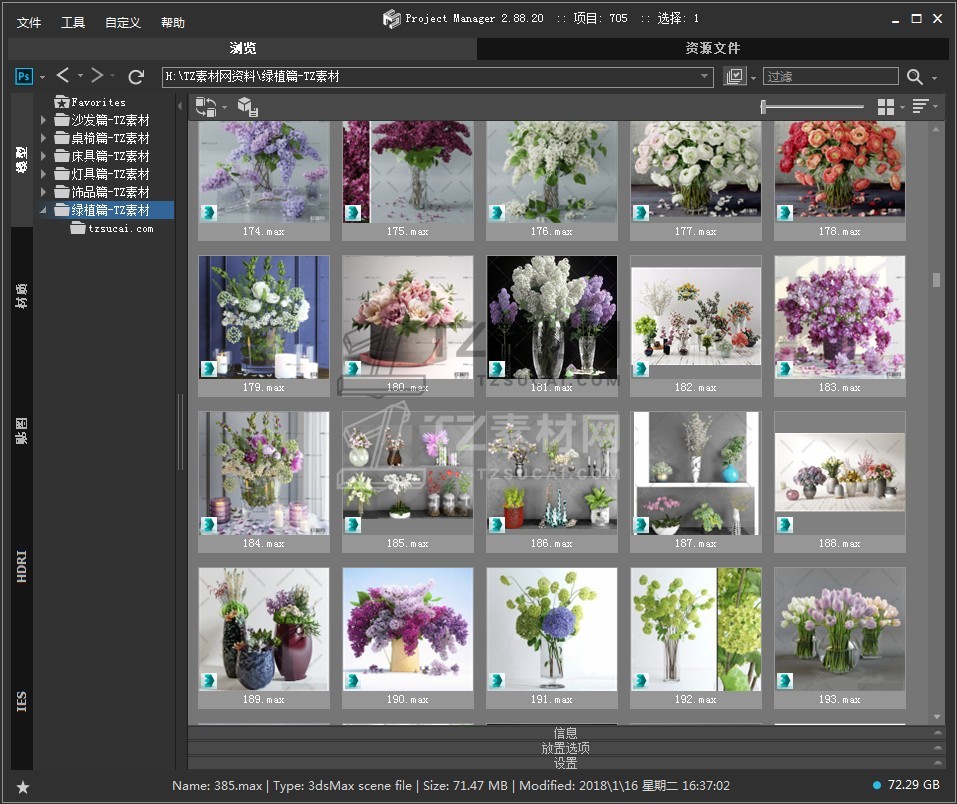This screenshot has width=957, height=804.
Task: Refresh the current folder view
Action: point(137,76)
